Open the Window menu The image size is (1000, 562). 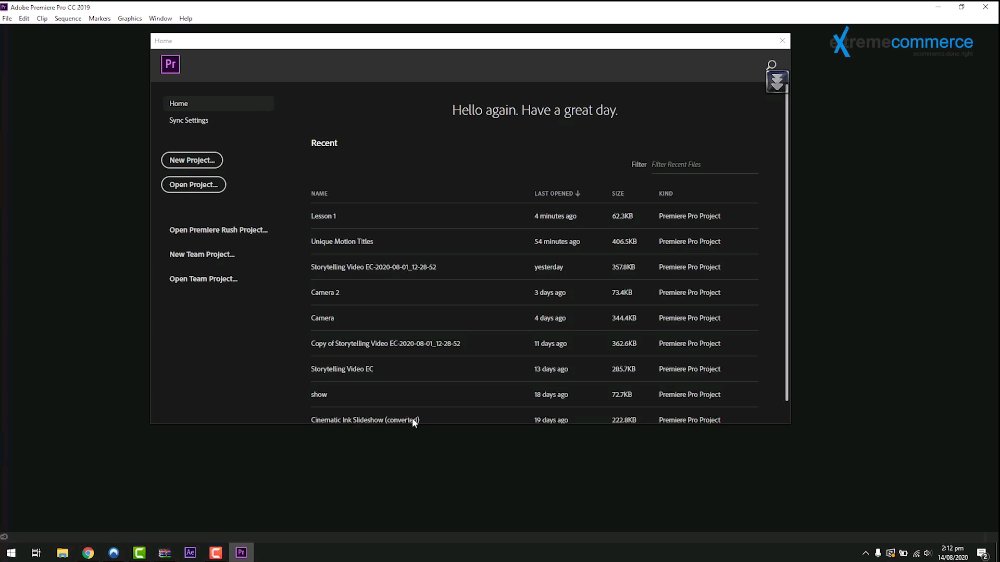[160, 18]
